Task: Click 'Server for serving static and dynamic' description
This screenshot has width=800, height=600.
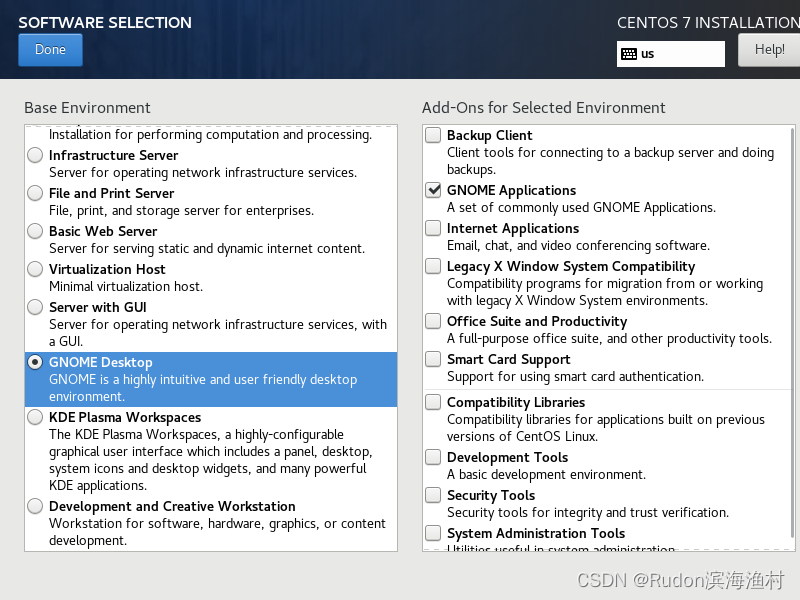Action: point(207,248)
